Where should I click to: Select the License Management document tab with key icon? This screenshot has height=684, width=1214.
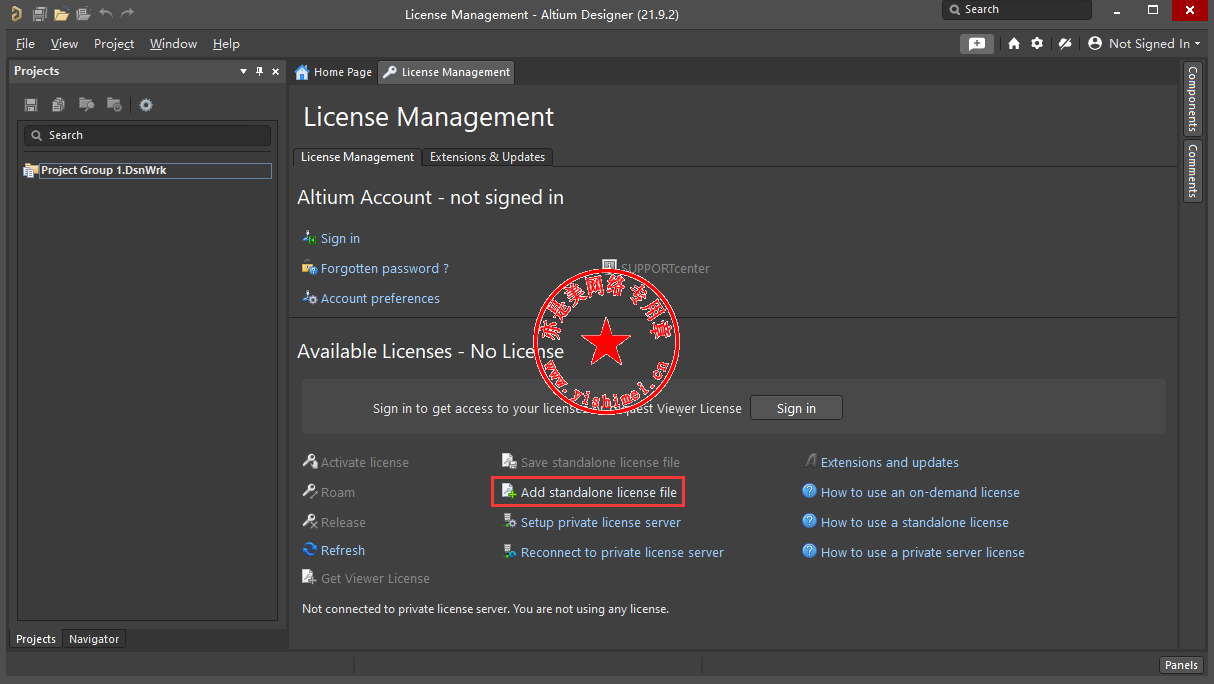pyautogui.click(x=446, y=72)
